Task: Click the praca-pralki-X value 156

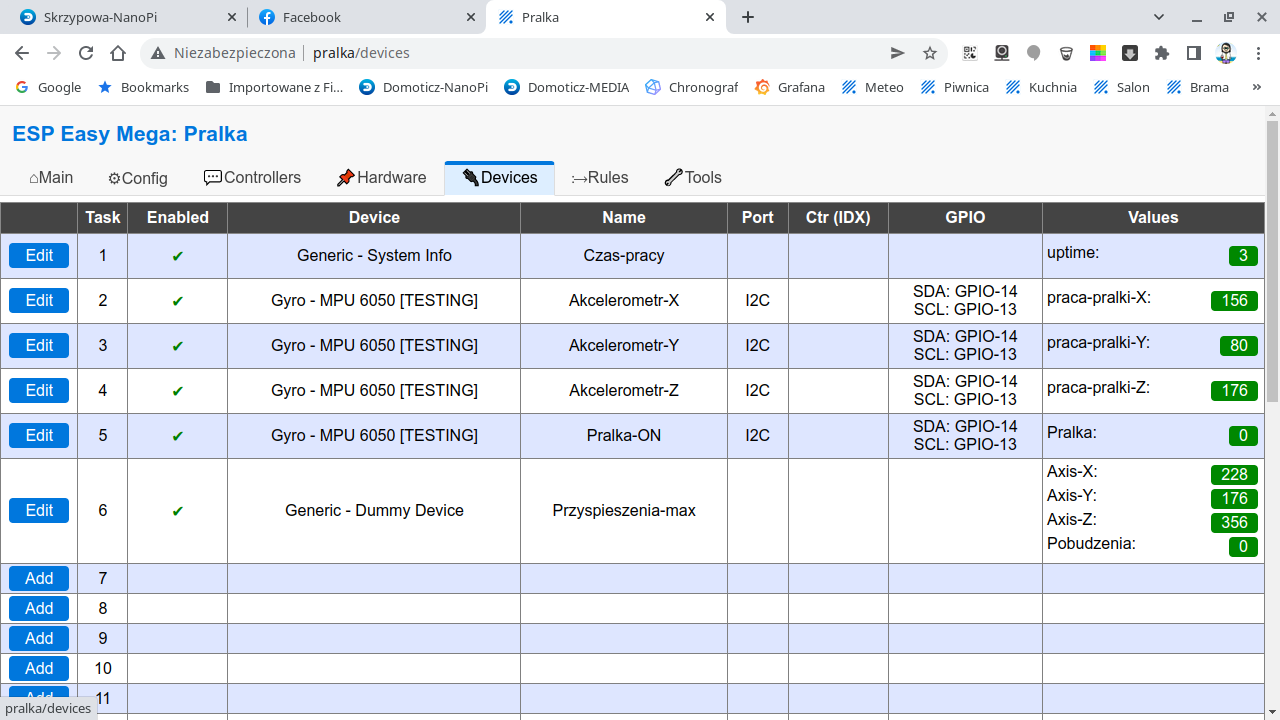Action: 1234,301
